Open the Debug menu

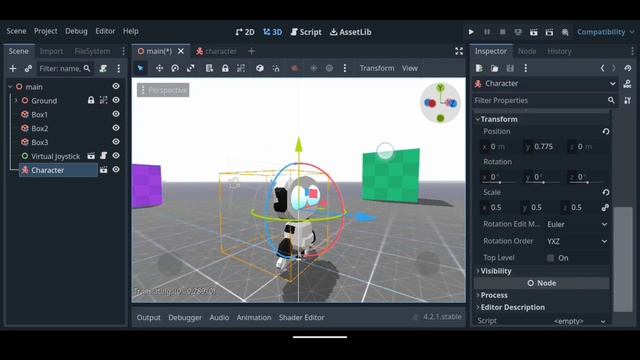(x=76, y=31)
